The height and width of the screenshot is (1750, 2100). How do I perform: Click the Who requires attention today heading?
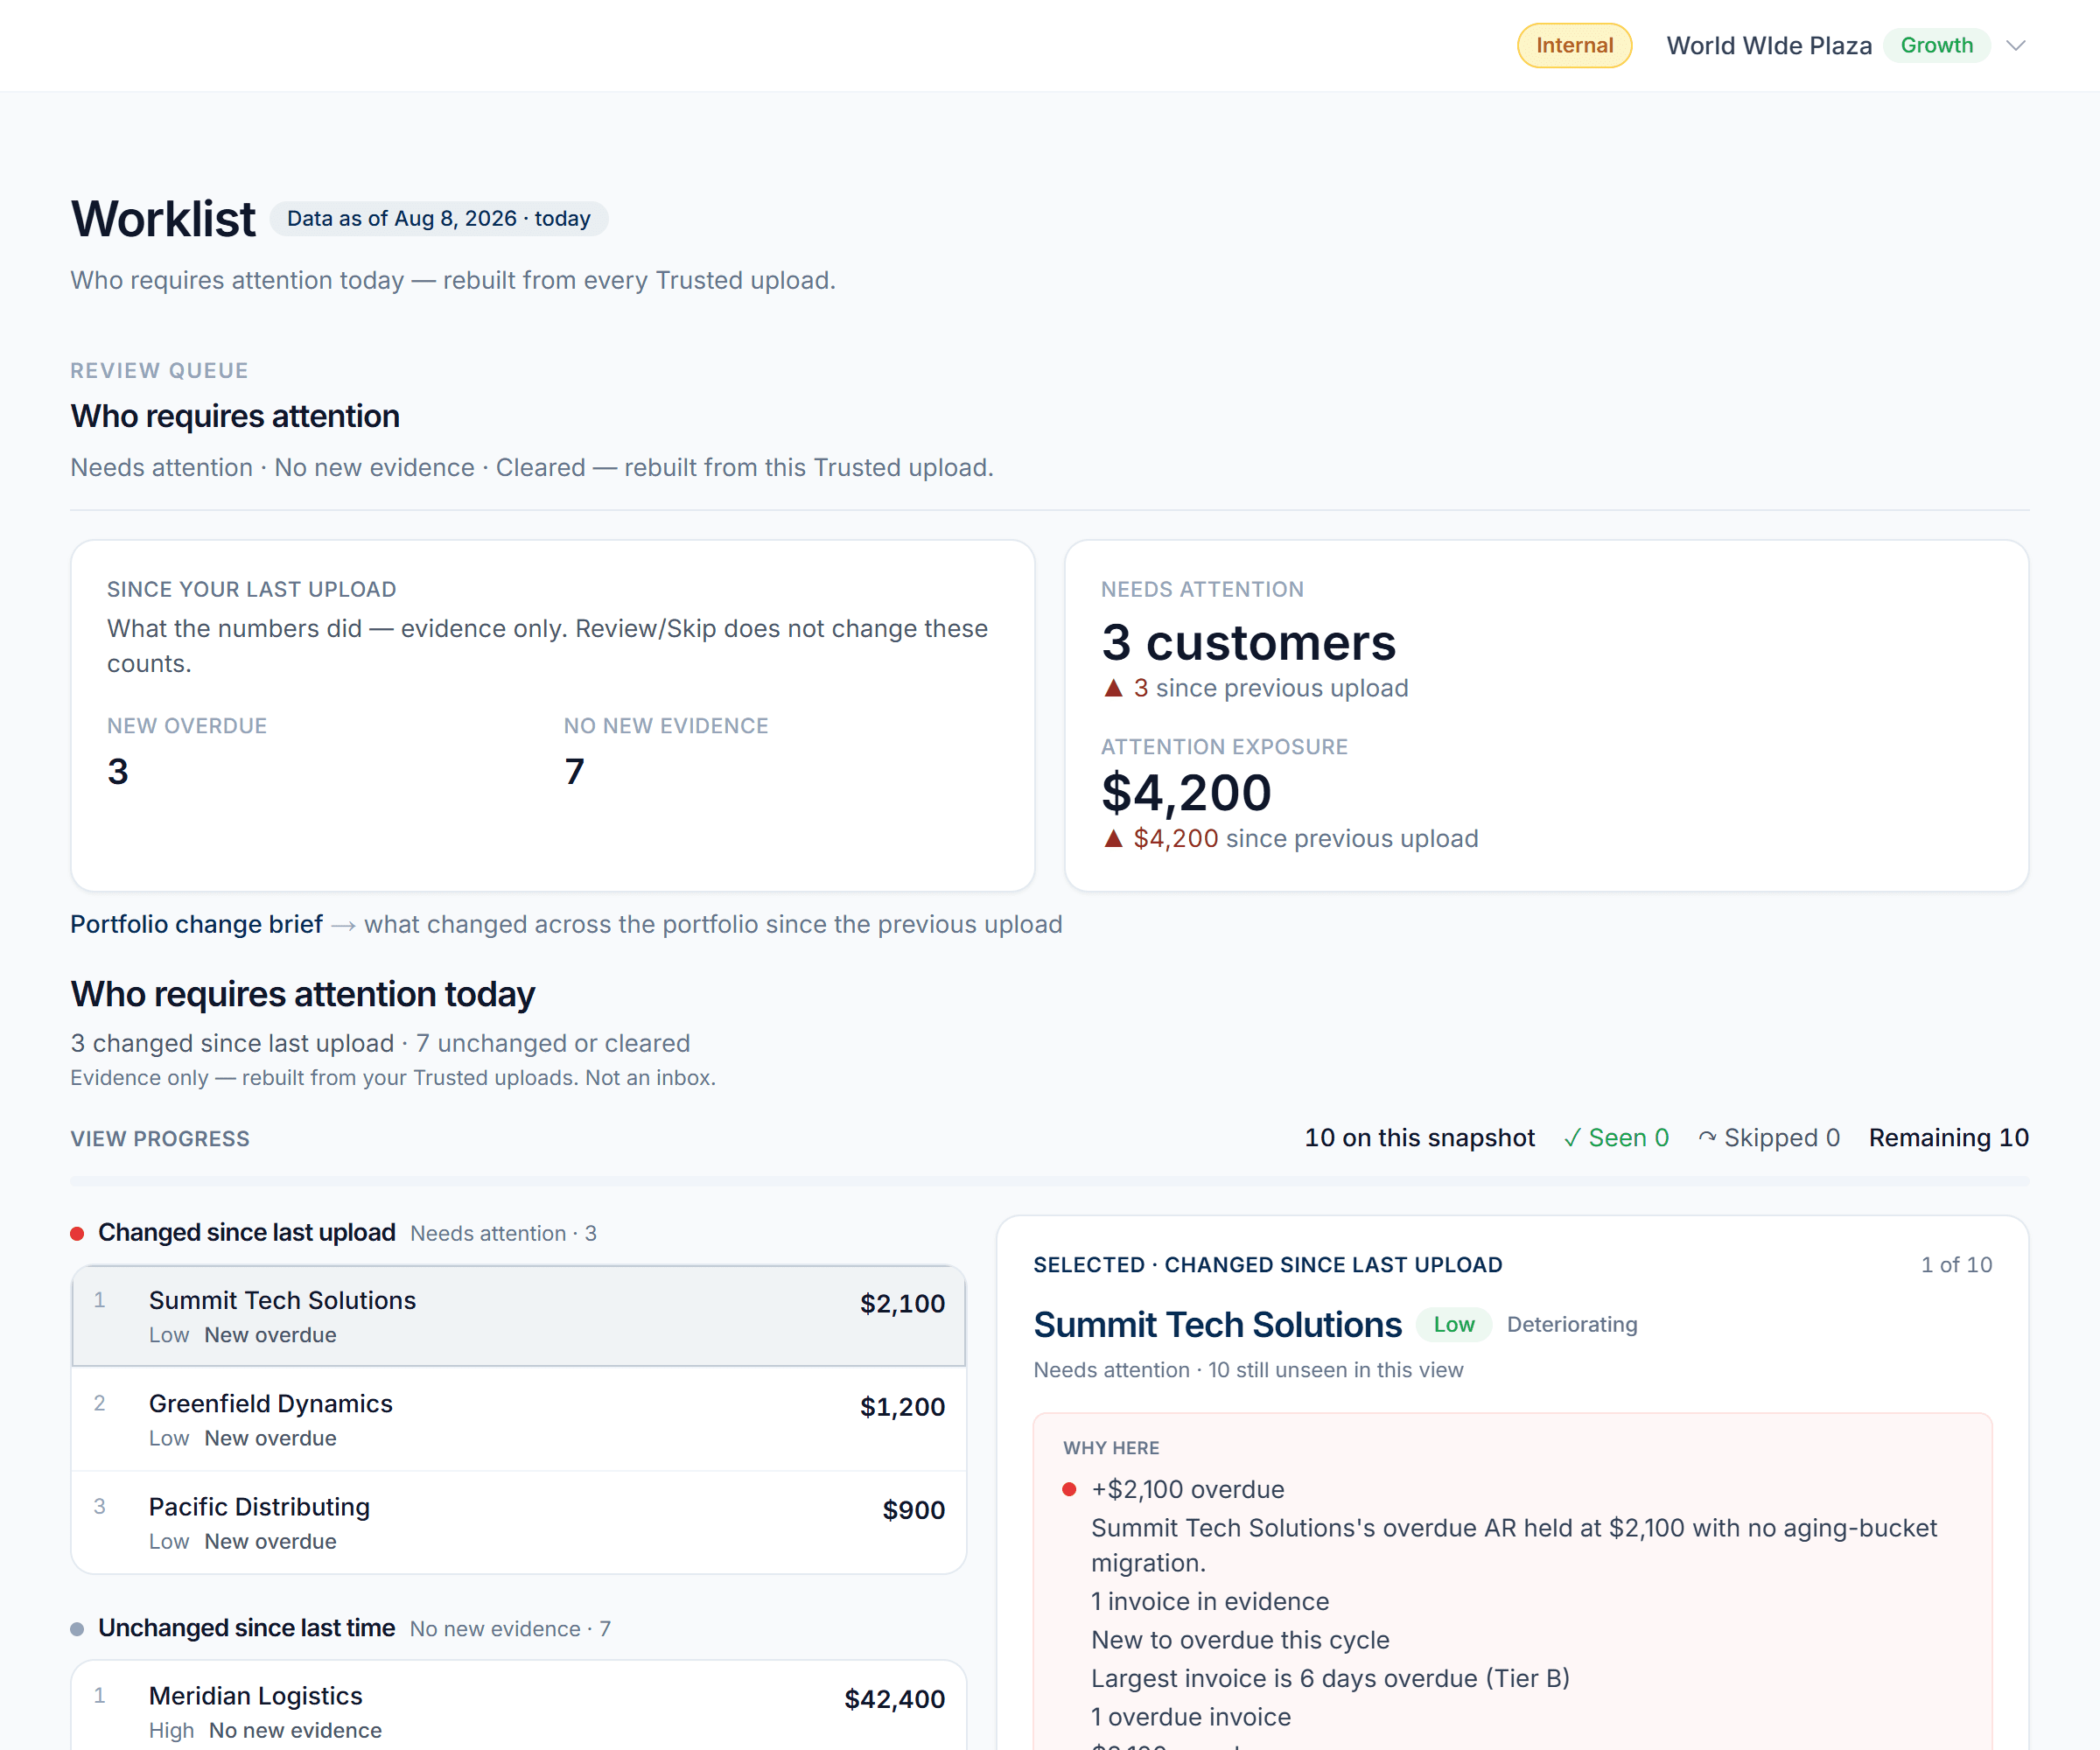tap(302, 994)
